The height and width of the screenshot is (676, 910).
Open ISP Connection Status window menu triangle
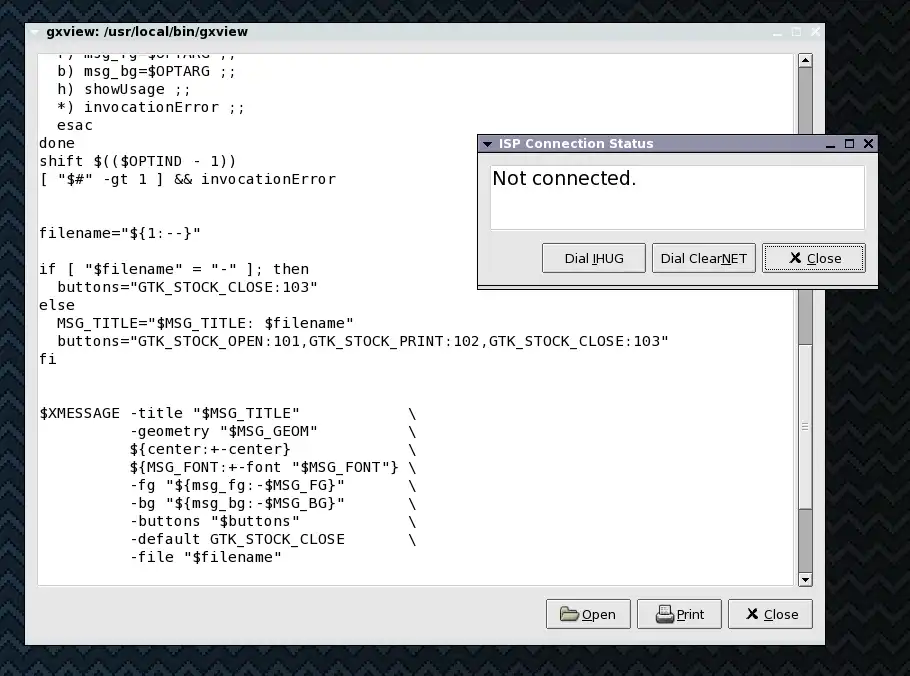click(488, 144)
